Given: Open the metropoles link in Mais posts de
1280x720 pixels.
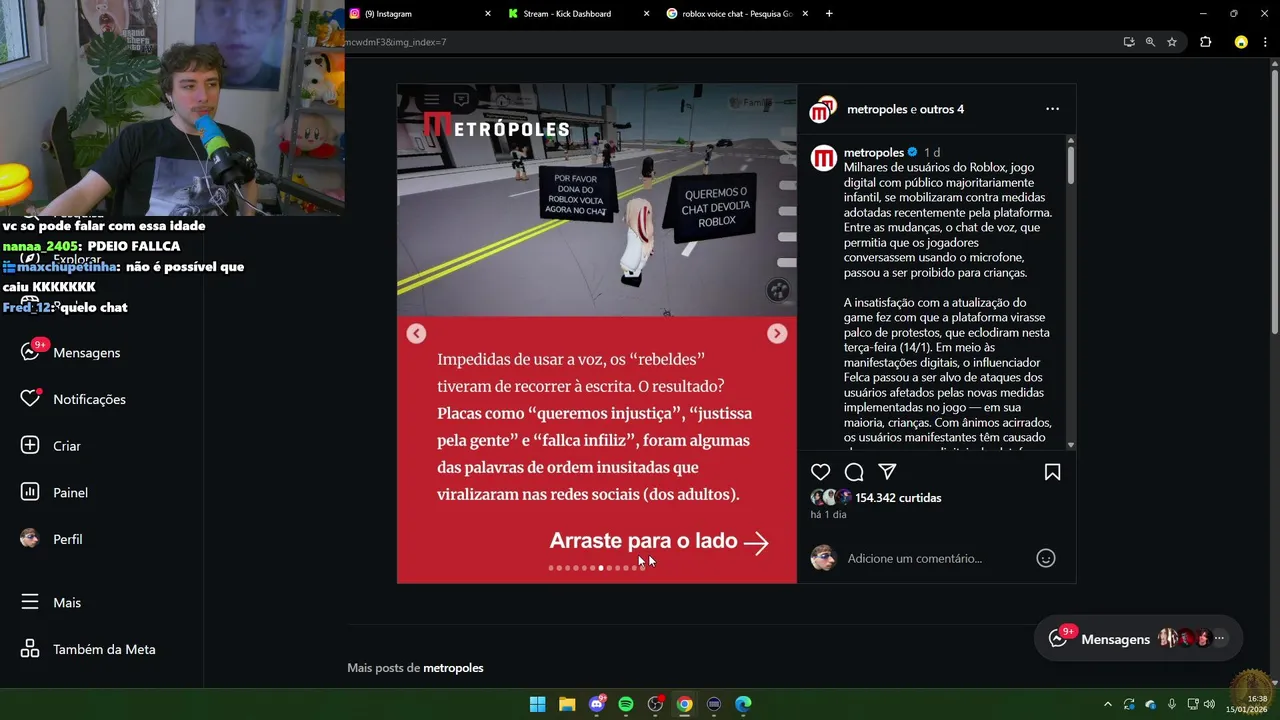Looking at the screenshot, I should (x=453, y=668).
